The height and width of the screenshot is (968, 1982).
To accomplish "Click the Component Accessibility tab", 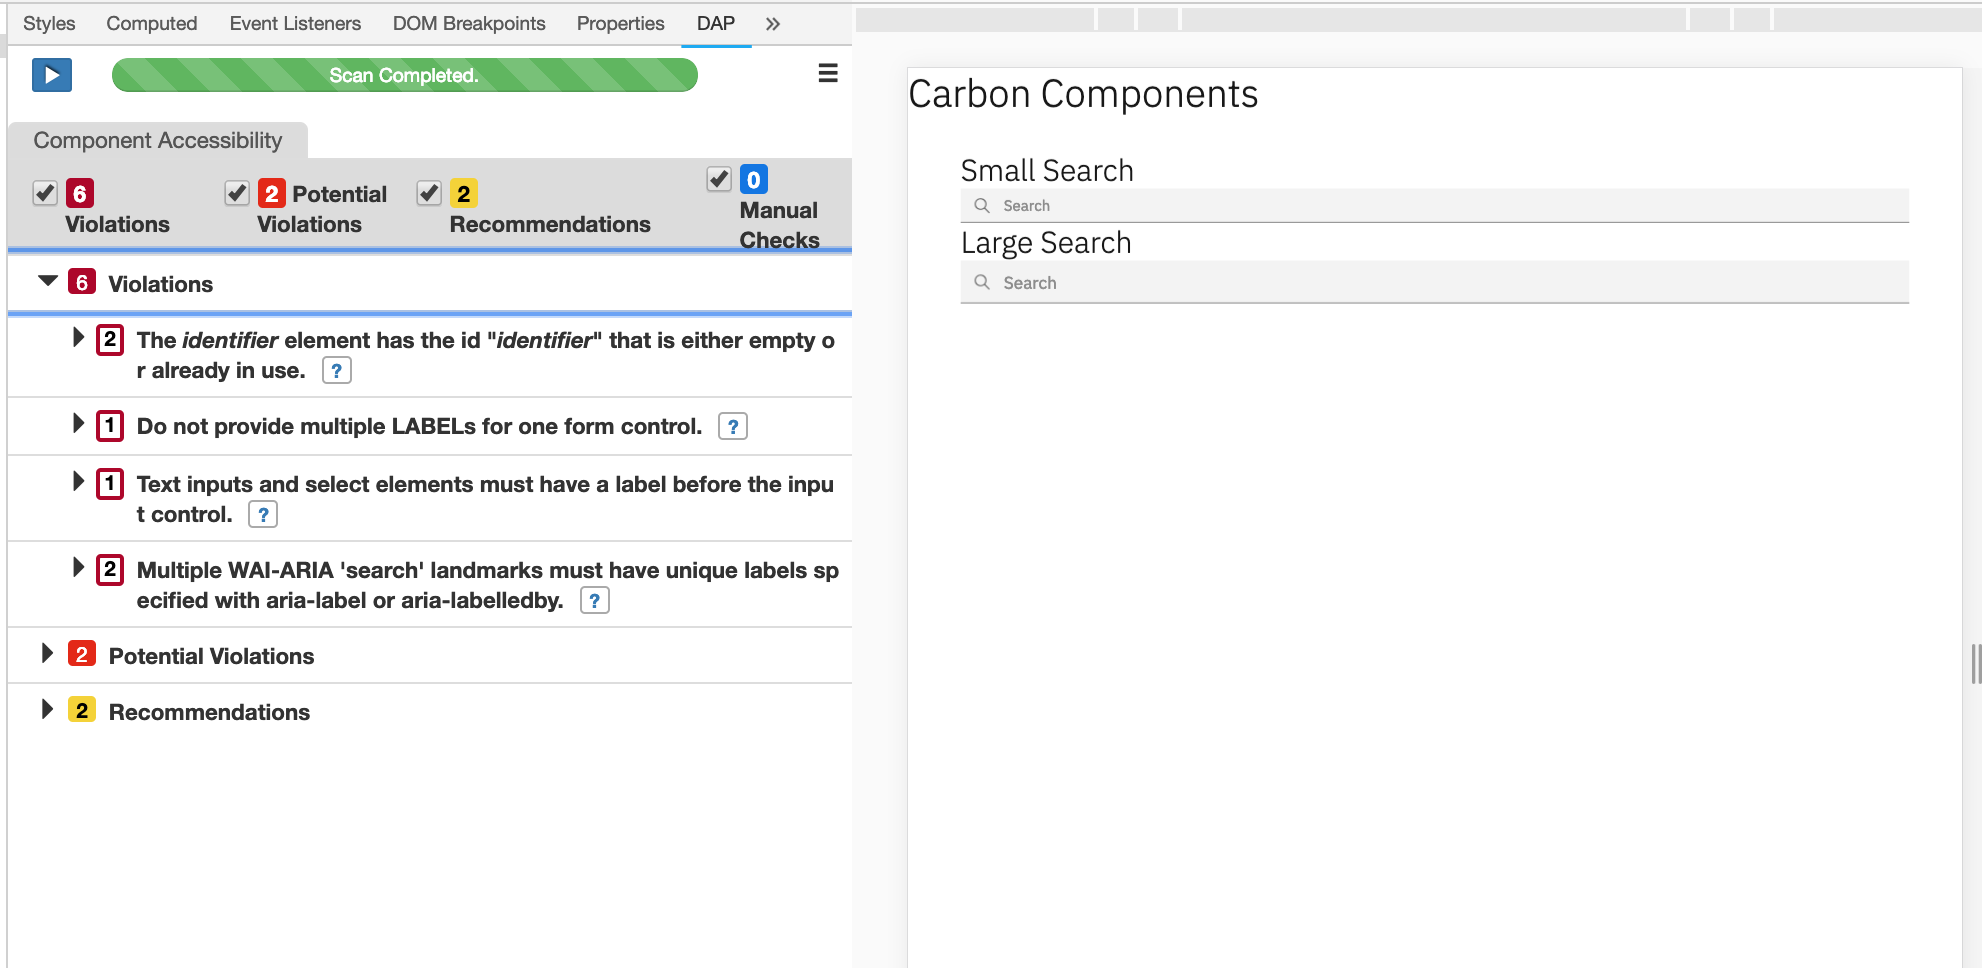I will point(156,140).
